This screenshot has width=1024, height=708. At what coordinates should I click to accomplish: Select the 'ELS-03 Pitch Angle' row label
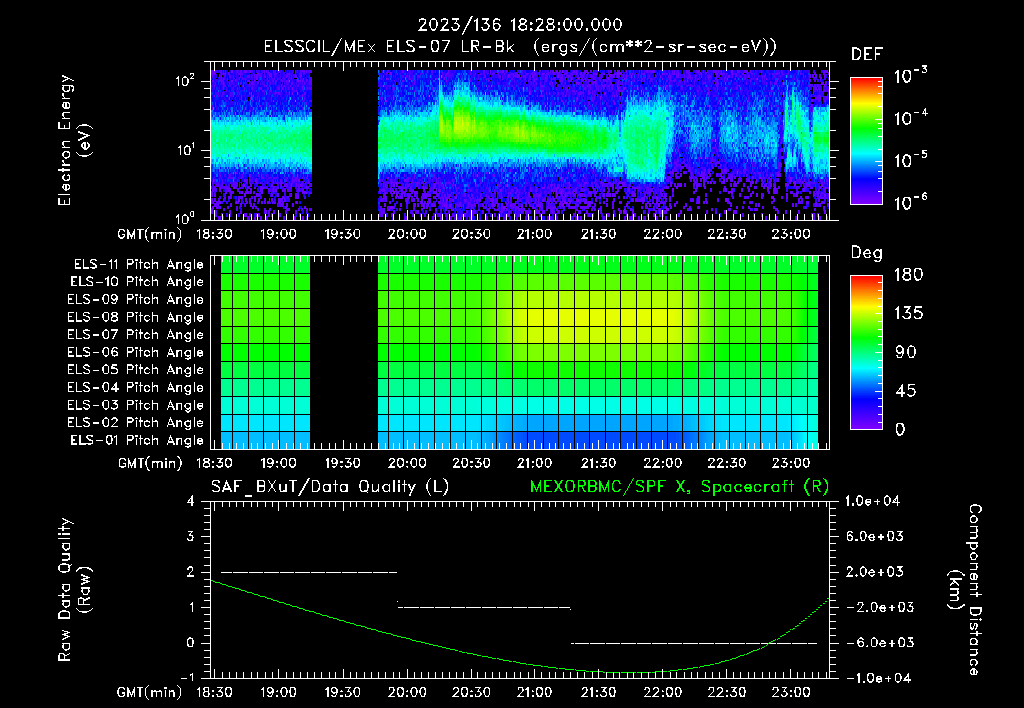136,405
